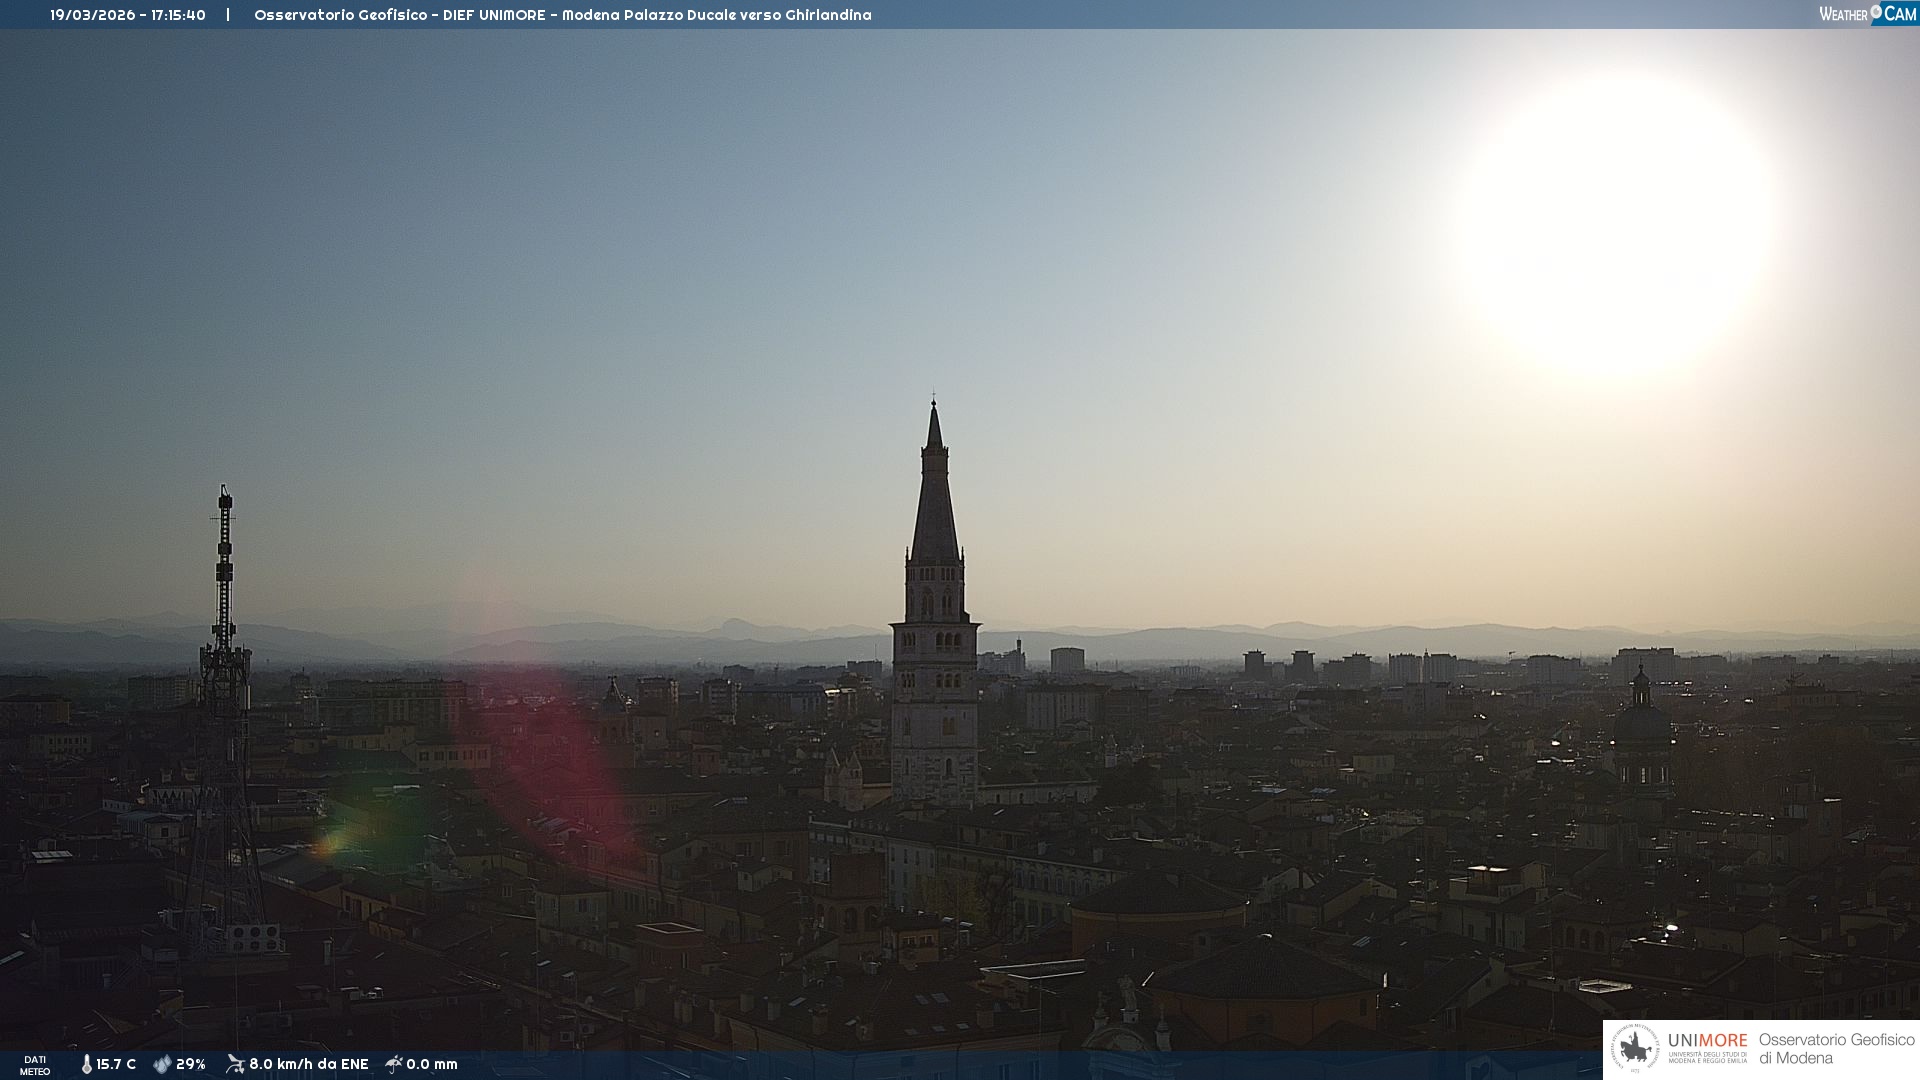The height and width of the screenshot is (1080, 1920).
Task: Click the WeatherCam logo
Action: click(x=1867, y=14)
